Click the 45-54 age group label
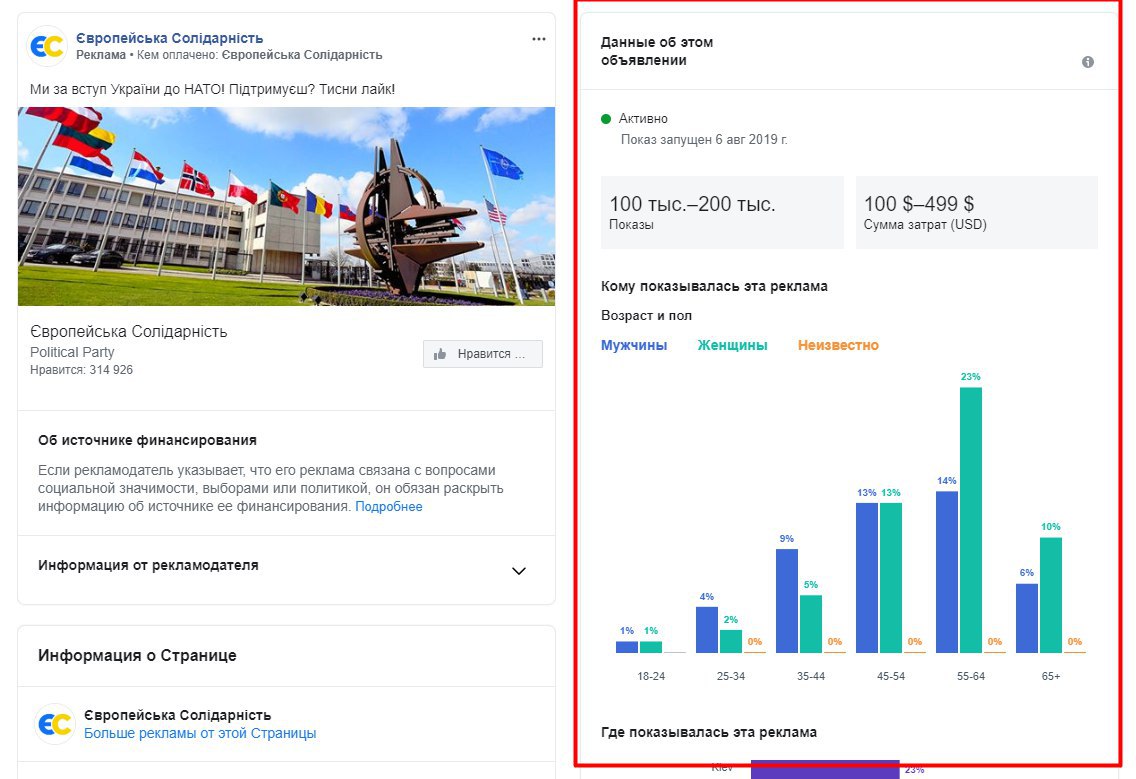 pyautogui.click(x=891, y=676)
